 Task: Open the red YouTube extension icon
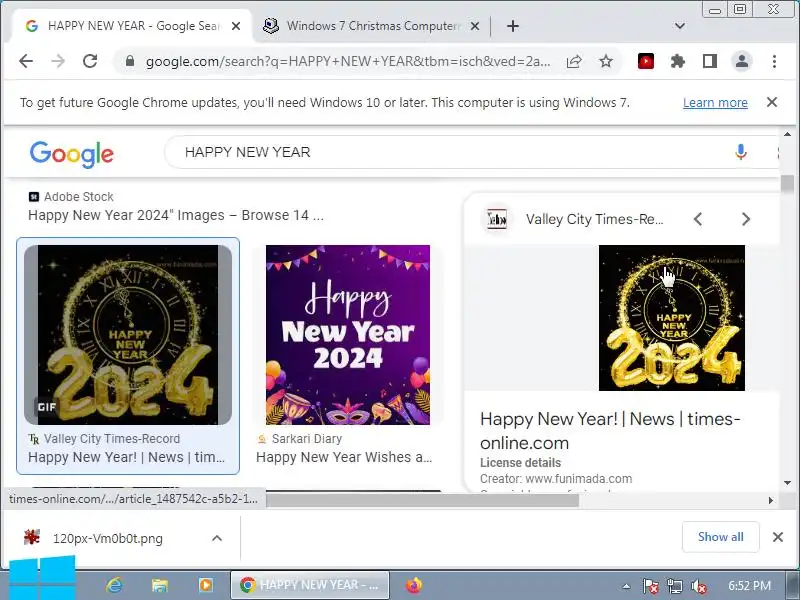click(x=645, y=62)
